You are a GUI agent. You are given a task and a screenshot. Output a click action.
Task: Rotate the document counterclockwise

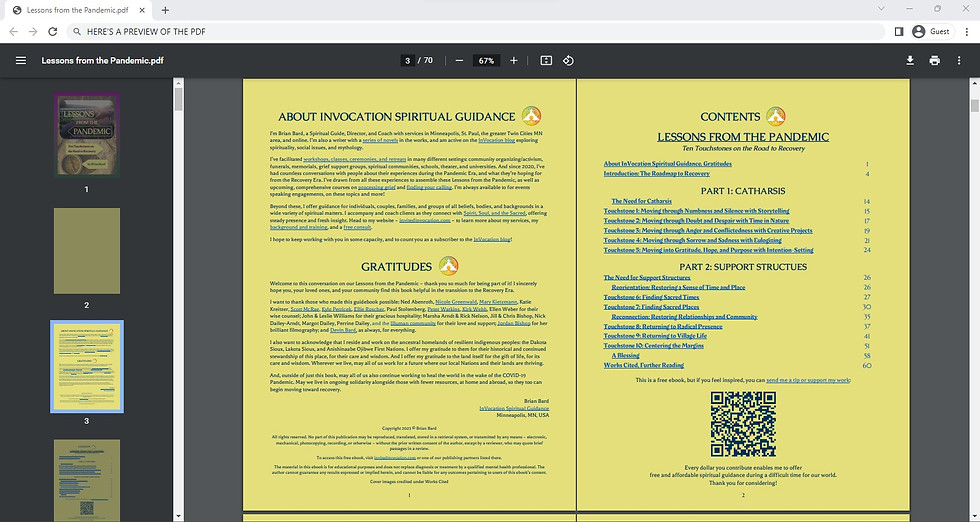[568, 61]
